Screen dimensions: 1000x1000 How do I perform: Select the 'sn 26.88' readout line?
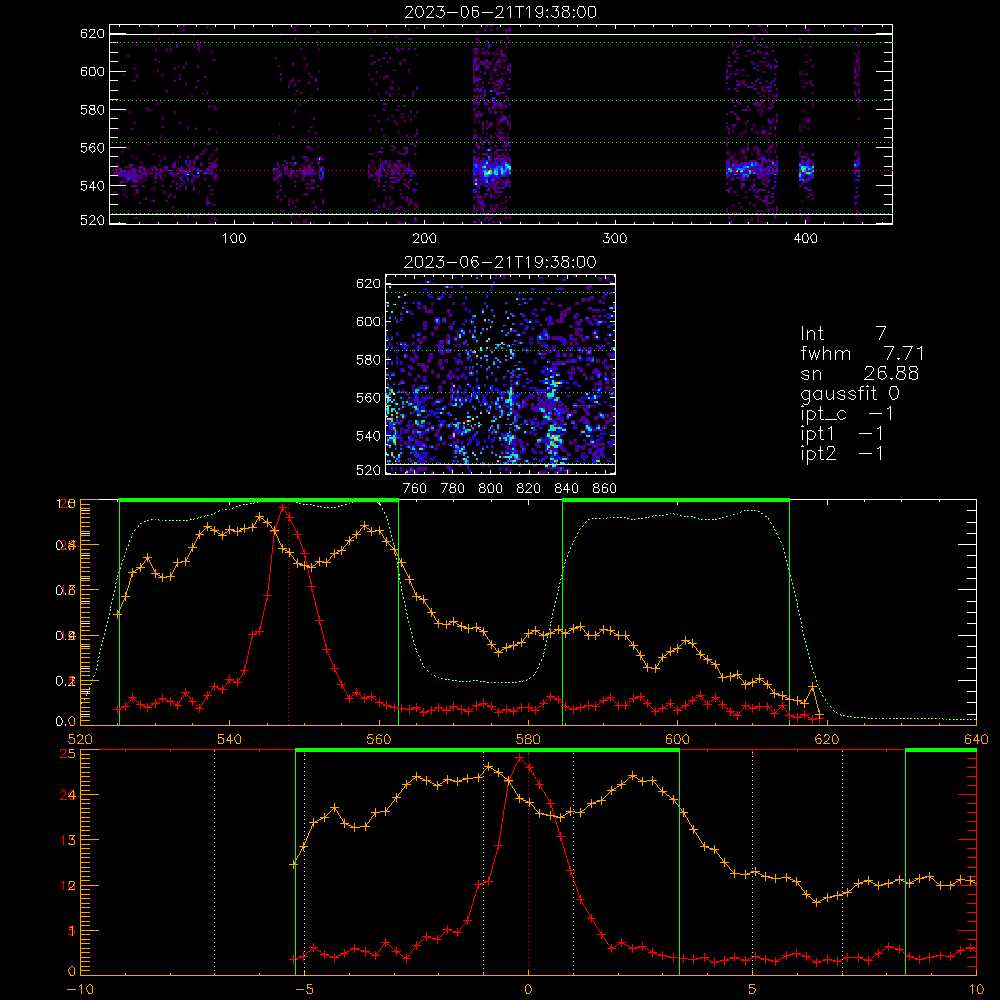pyautogui.click(x=860, y=374)
